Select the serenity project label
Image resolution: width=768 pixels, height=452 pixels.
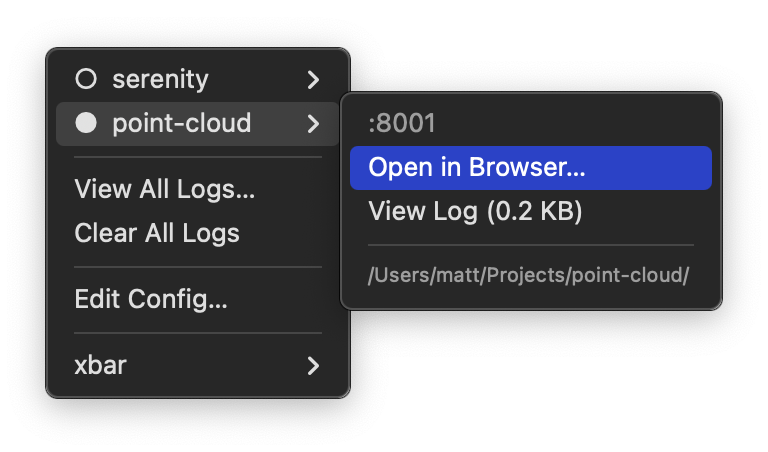160,79
